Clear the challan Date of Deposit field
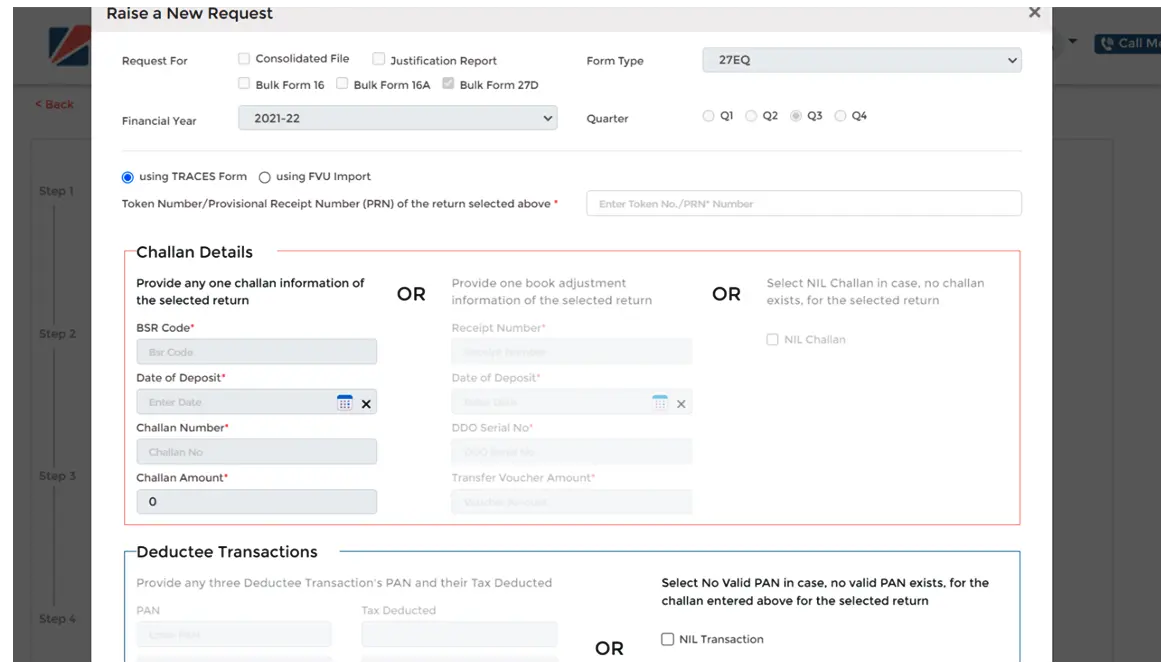The width and height of the screenshot is (1175, 671). pos(366,404)
